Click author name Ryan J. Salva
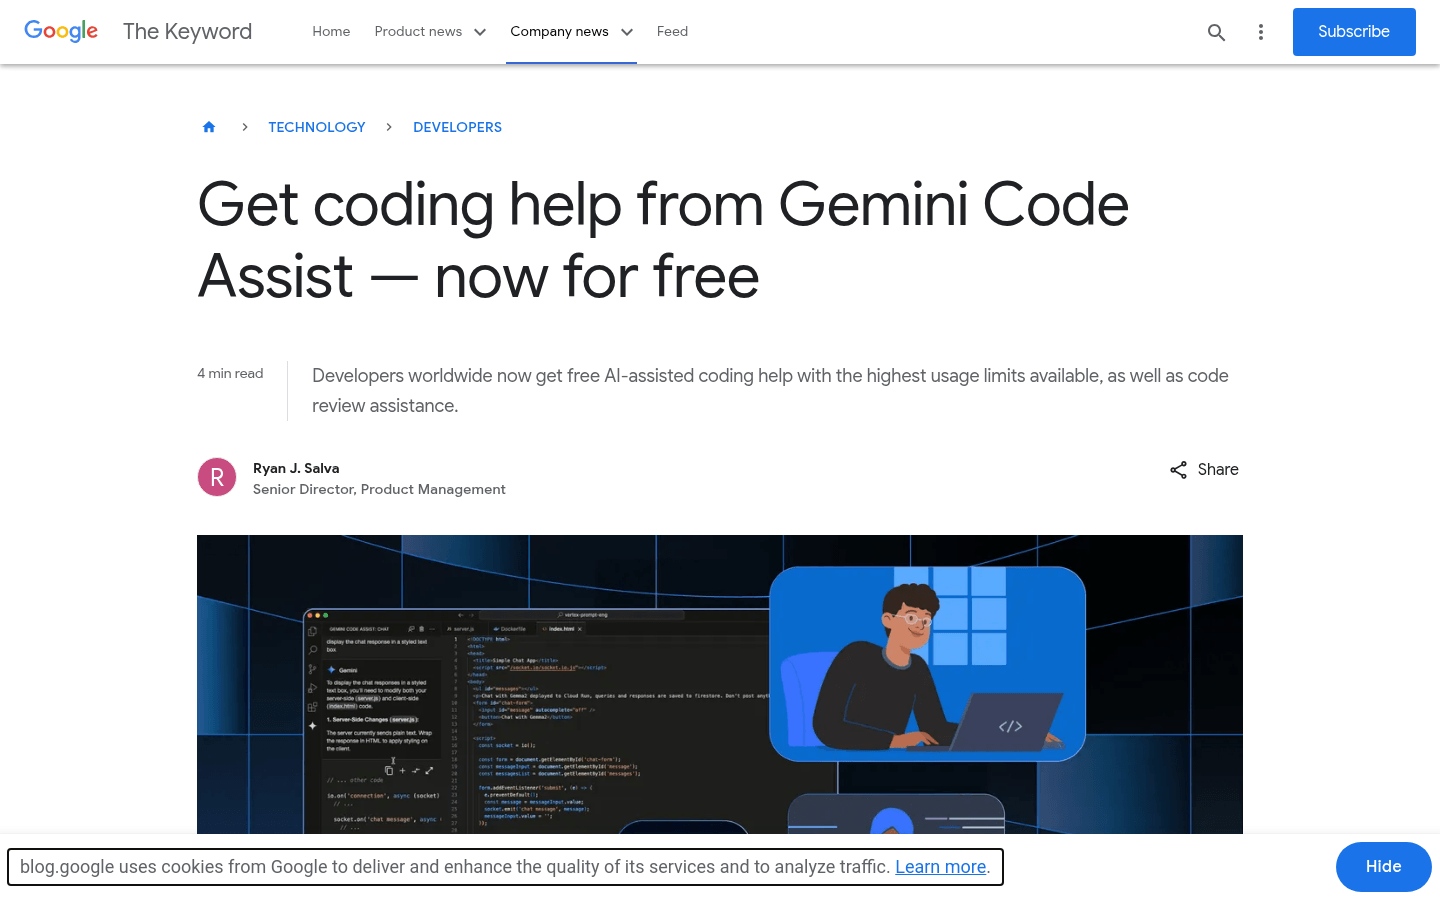The image size is (1440, 900). click(x=296, y=468)
